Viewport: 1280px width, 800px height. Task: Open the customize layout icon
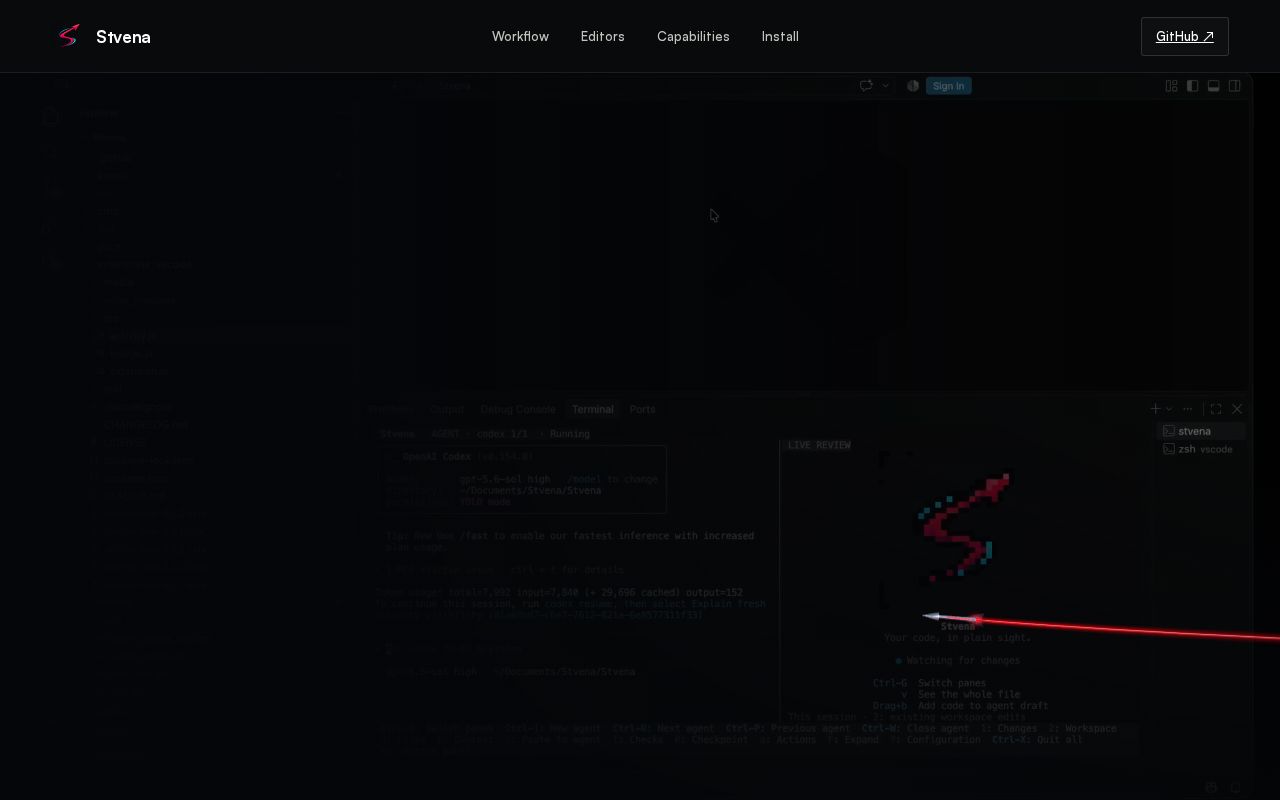click(x=1171, y=86)
